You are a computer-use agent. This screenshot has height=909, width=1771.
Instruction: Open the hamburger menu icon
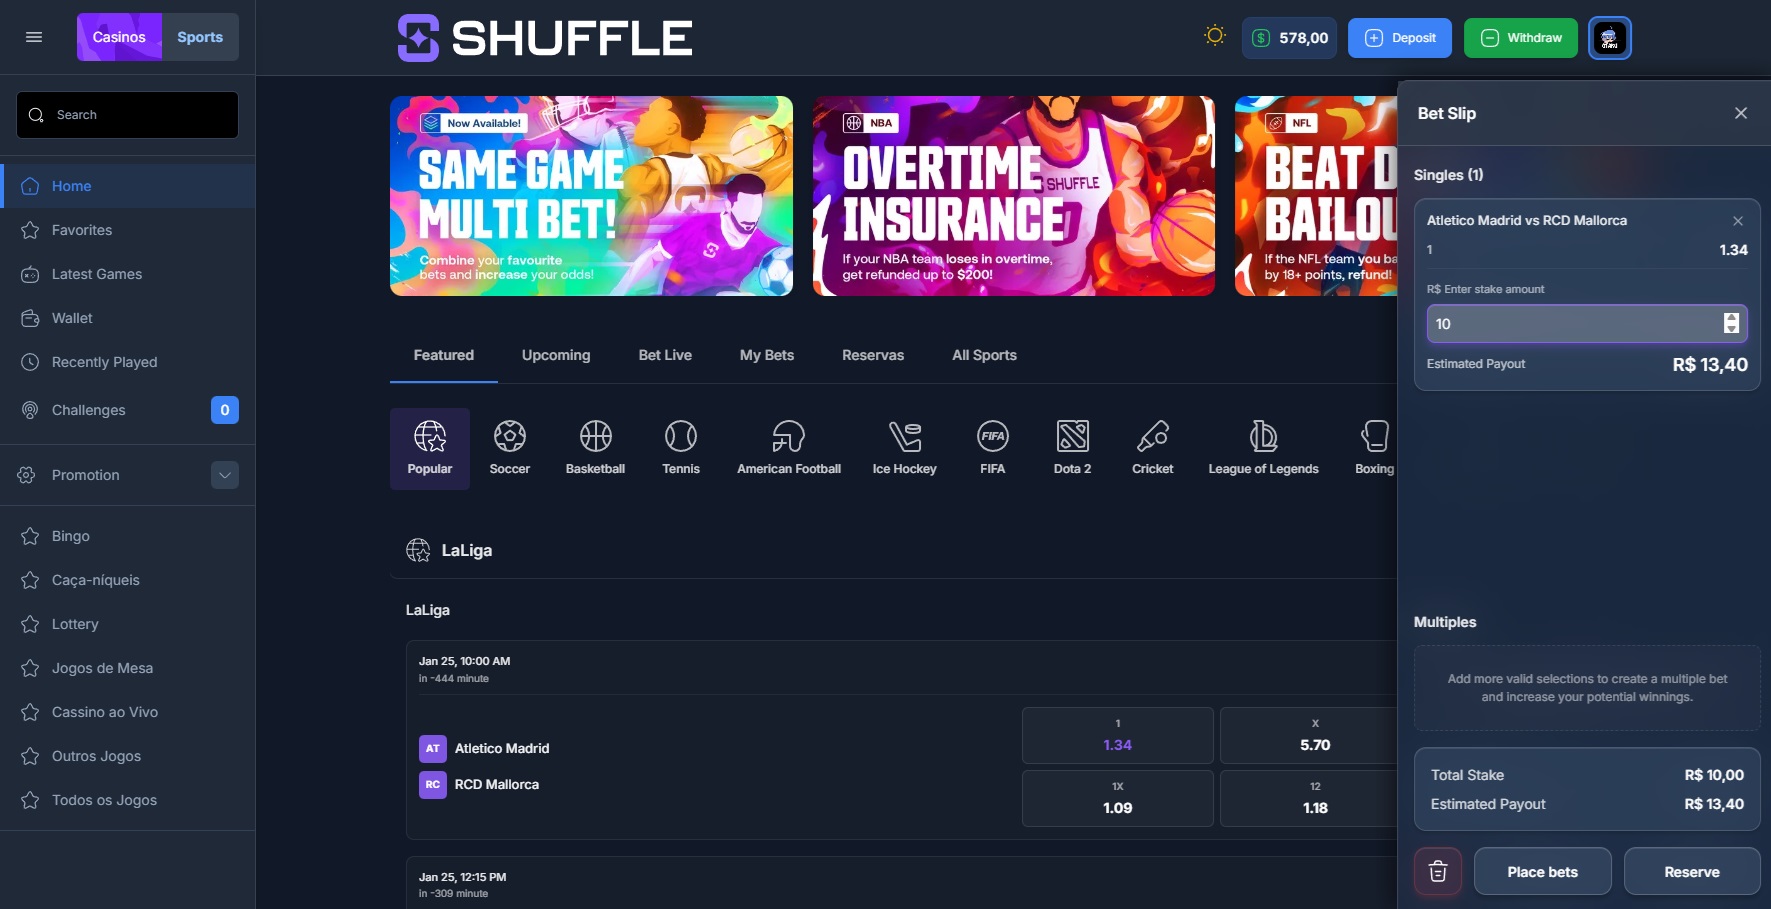click(34, 37)
